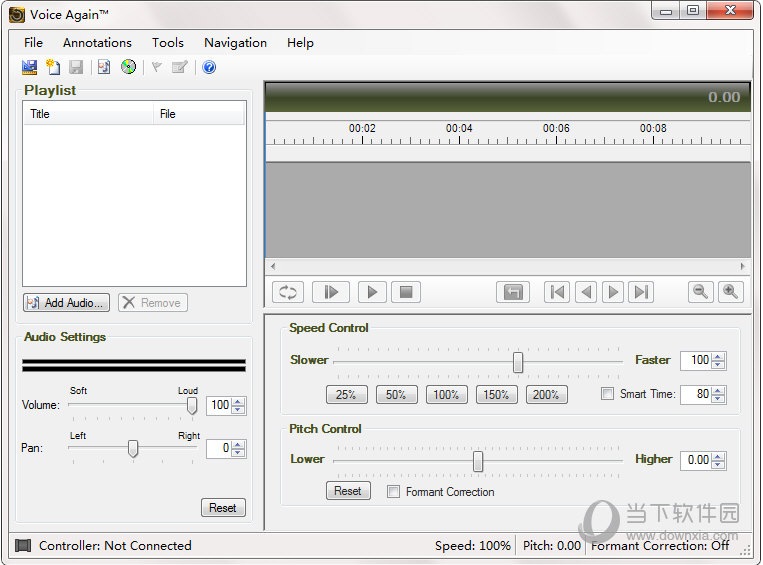
Task: Click the waveform scrollbar right arrow
Action: click(742, 266)
